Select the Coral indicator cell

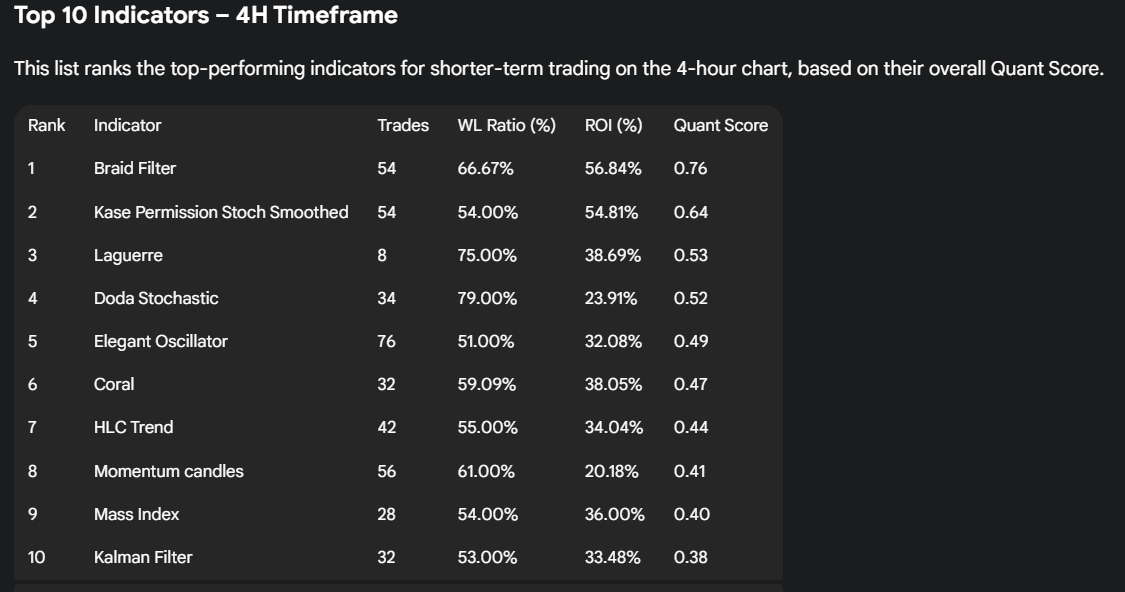(x=114, y=384)
